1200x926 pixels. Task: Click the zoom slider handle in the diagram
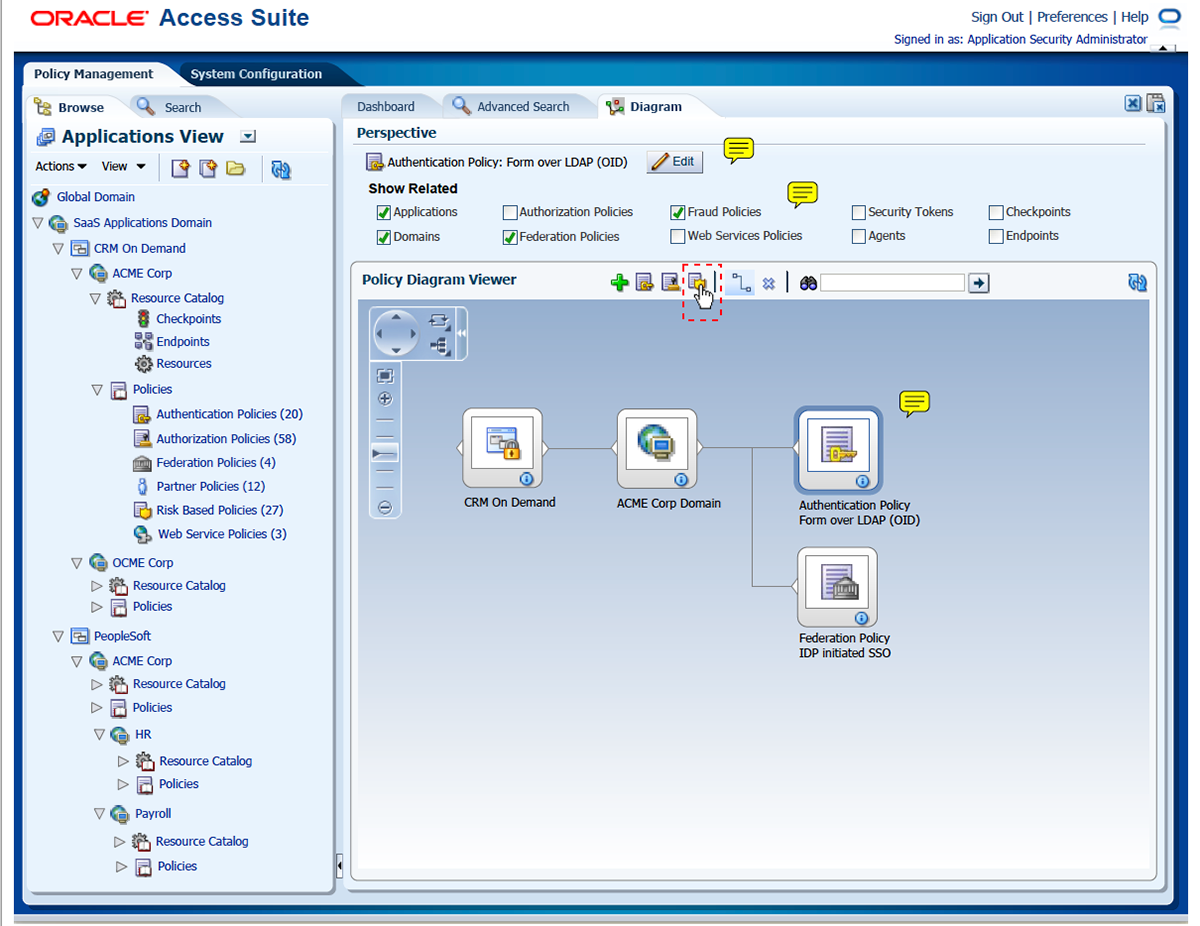coord(385,454)
